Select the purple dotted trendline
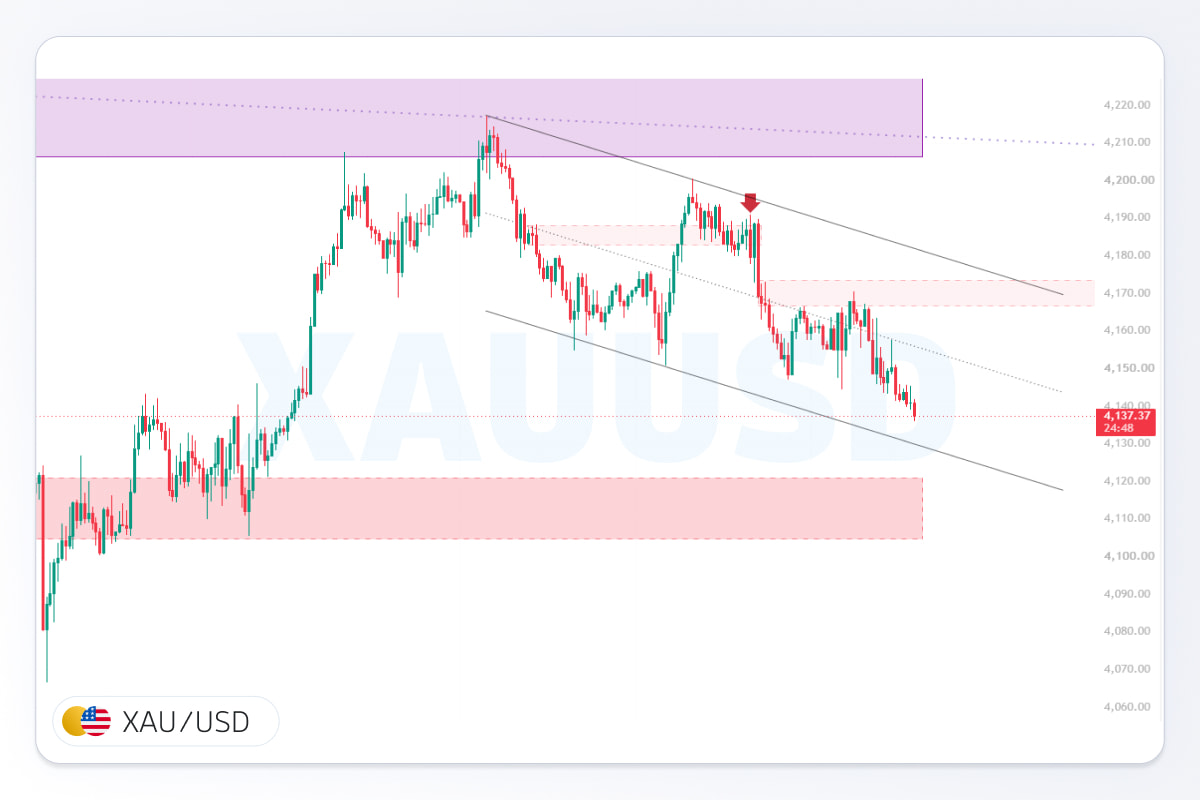 (x=566, y=121)
